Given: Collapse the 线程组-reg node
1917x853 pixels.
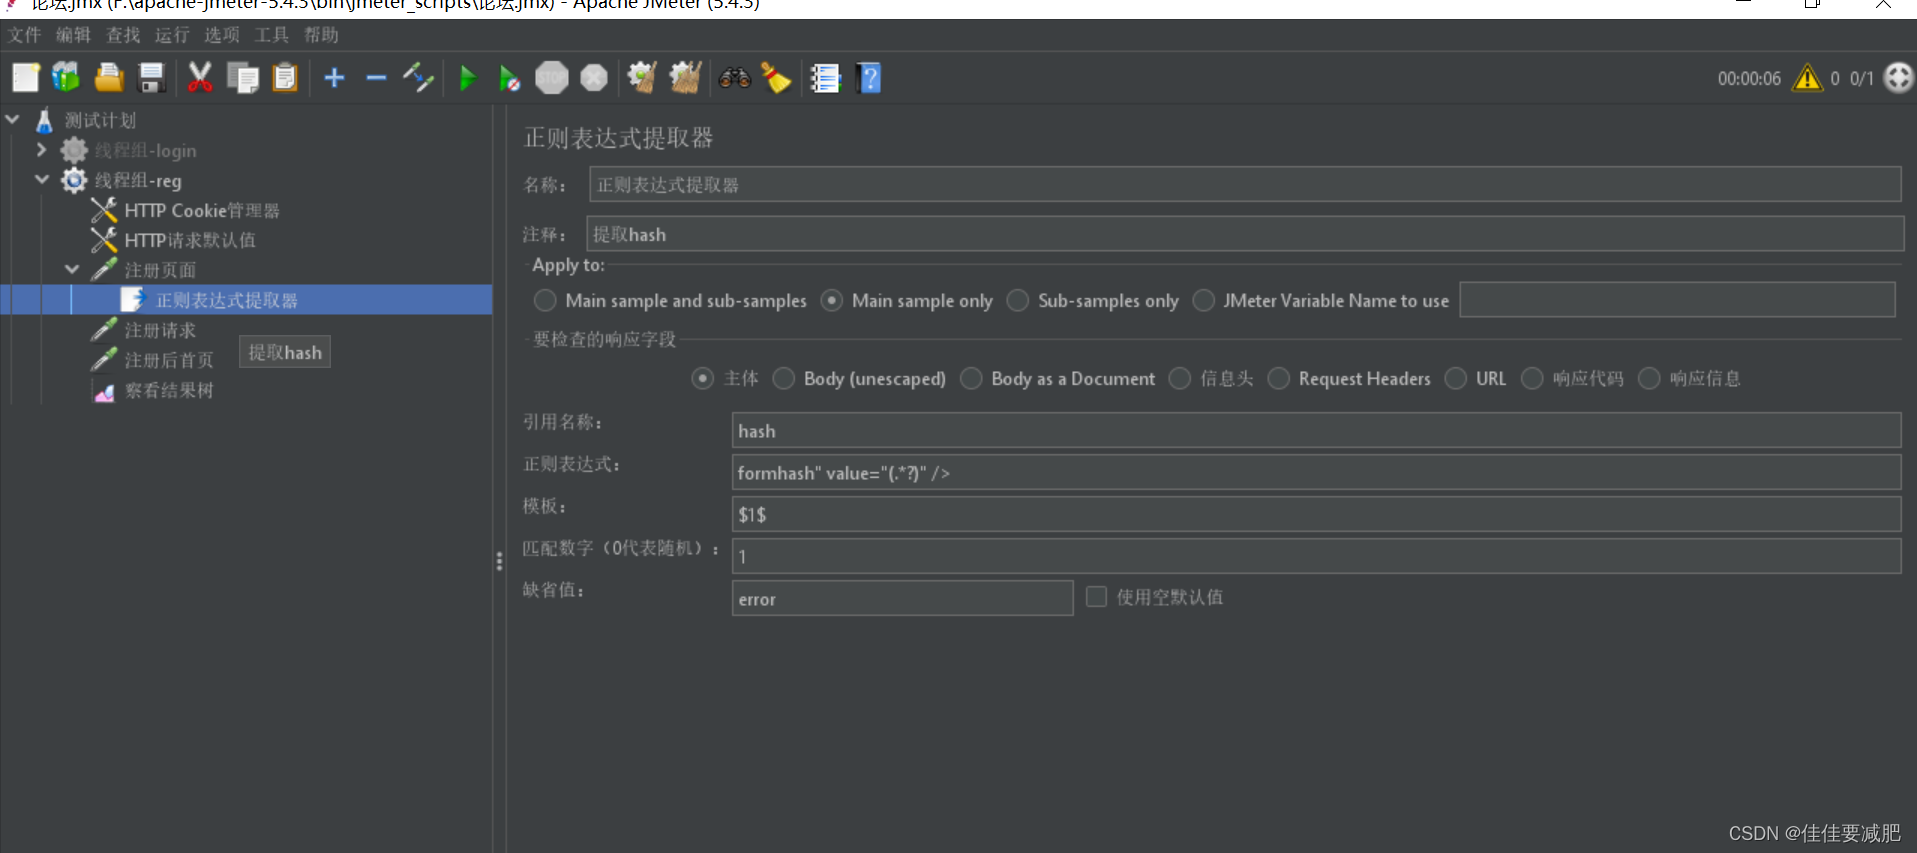Looking at the screenshot, I should tap(41, 179).
